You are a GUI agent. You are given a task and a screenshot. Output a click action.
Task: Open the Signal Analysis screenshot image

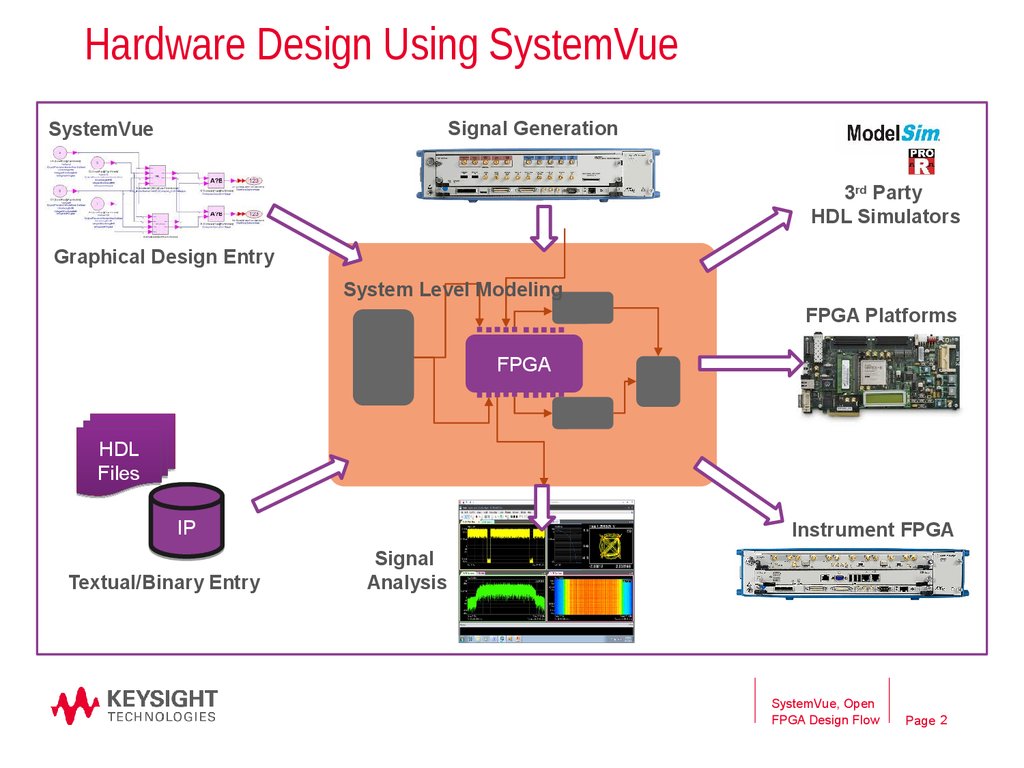[x=546, y=572]
